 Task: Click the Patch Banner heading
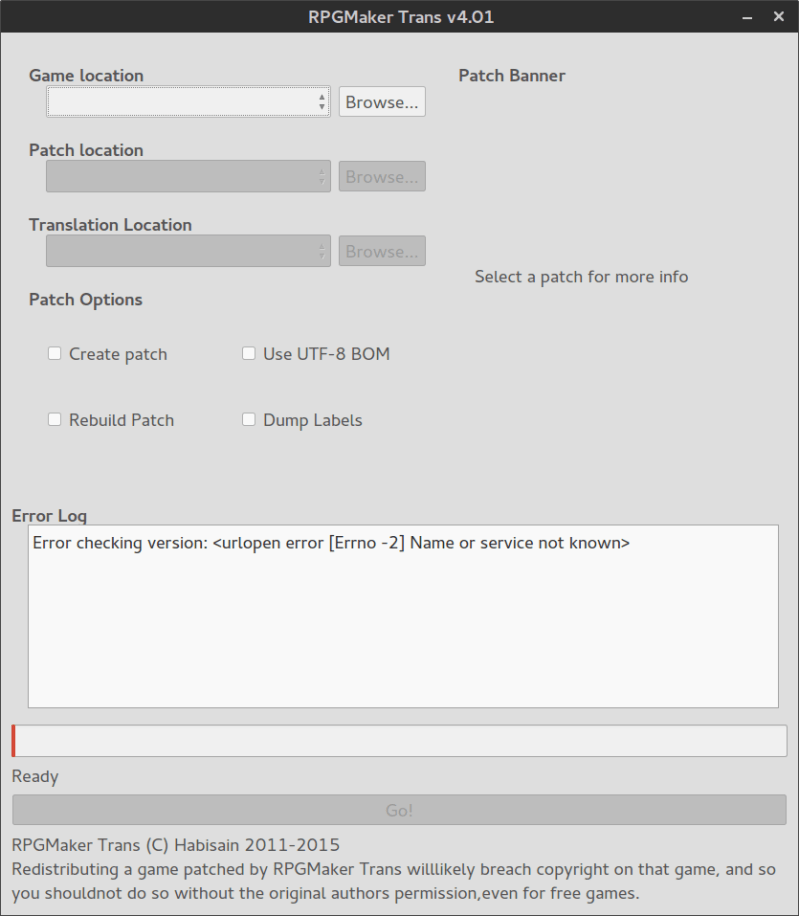click(x=512, y=75)
